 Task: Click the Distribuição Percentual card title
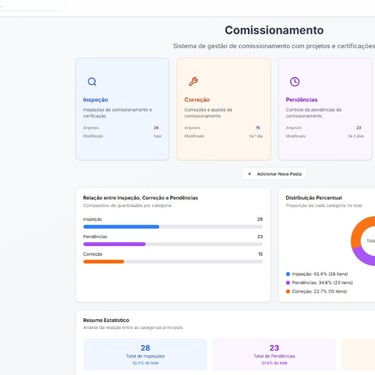click(314, 198)
